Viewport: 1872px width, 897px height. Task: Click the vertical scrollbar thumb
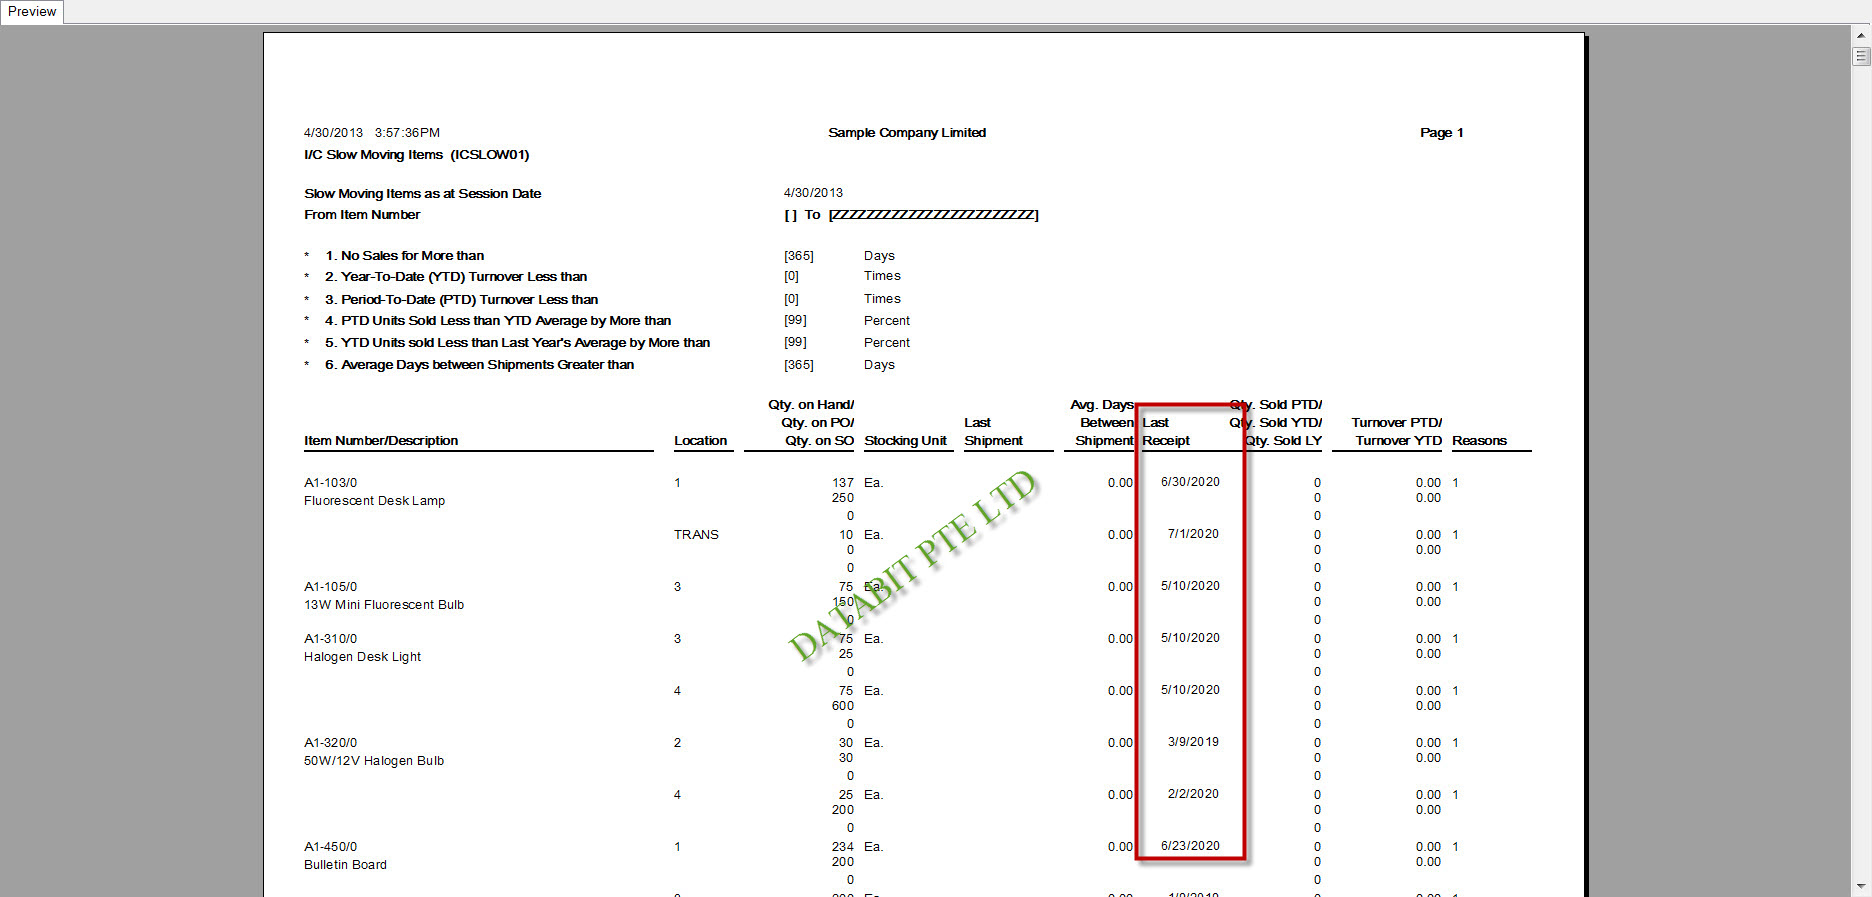[1861, 57]
